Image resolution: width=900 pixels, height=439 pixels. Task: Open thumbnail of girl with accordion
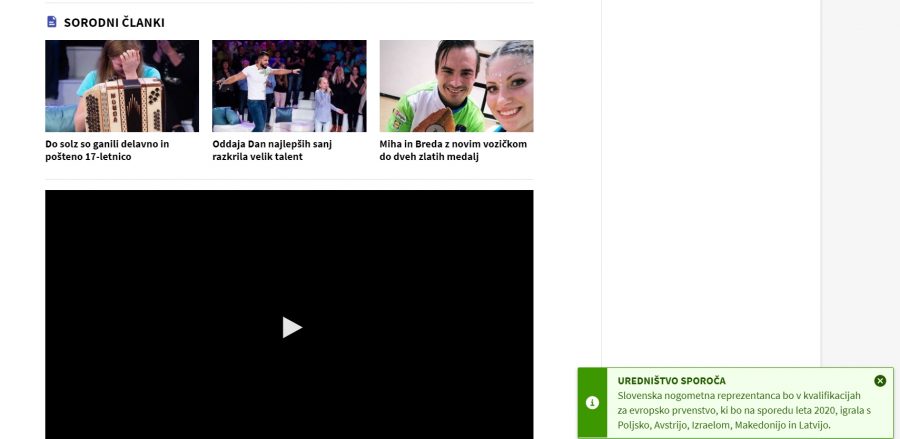click(x=122, y=86)
